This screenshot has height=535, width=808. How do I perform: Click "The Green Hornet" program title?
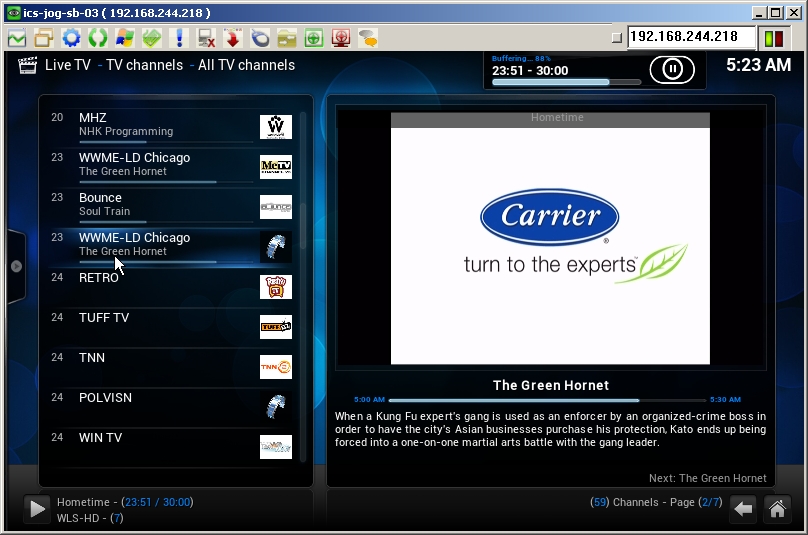point(551,386)
